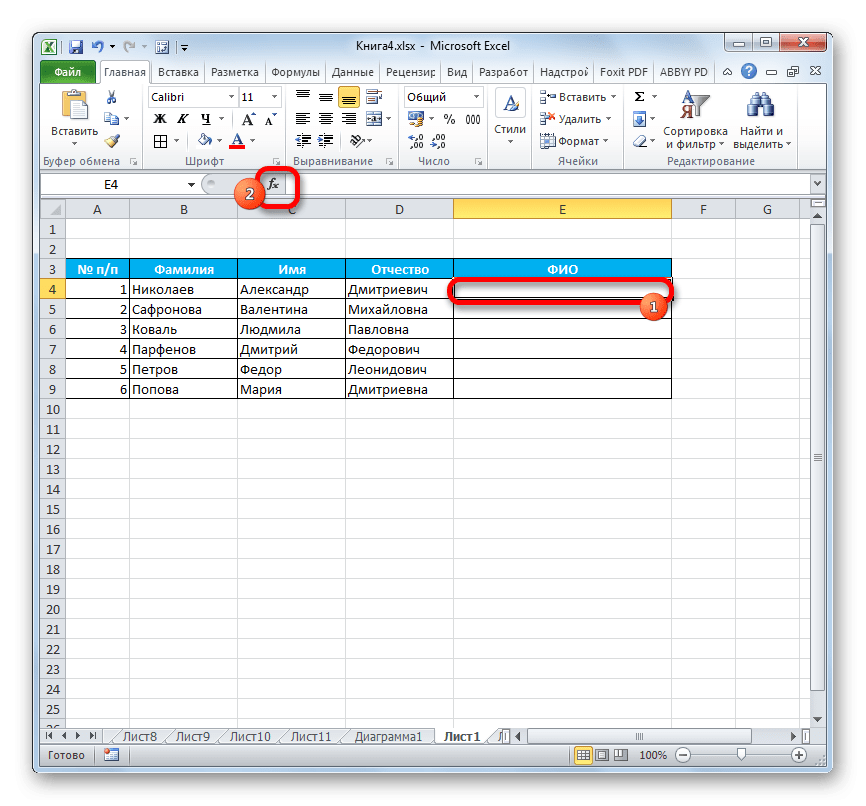The height and width of the screenshot is (806, 866).
Task: Expand the formula bar
Action: pyautogui.click(x=817, y=184)
